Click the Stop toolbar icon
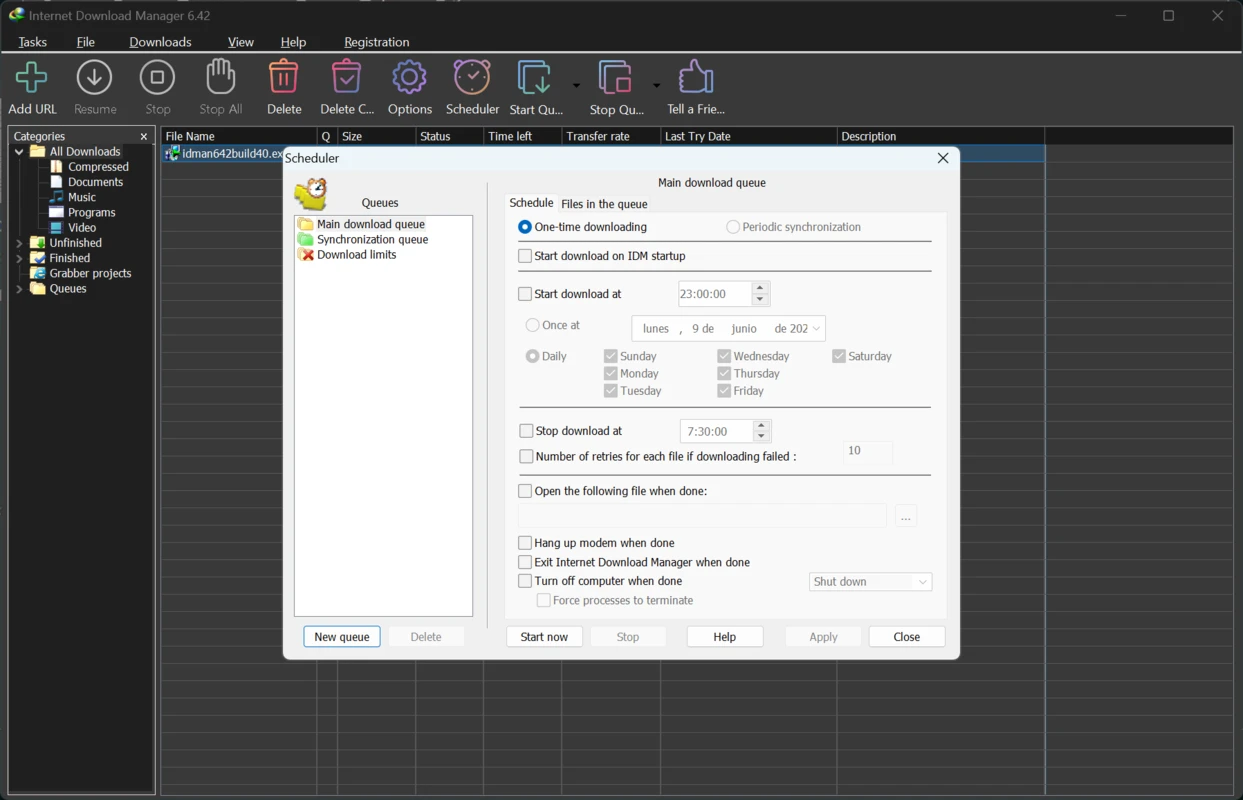 tap(157, 77)
